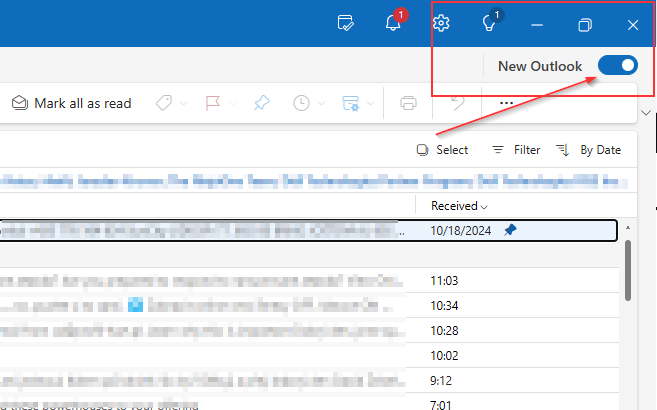
Task: Click the red flag icon
Action: tap(213, 103)
